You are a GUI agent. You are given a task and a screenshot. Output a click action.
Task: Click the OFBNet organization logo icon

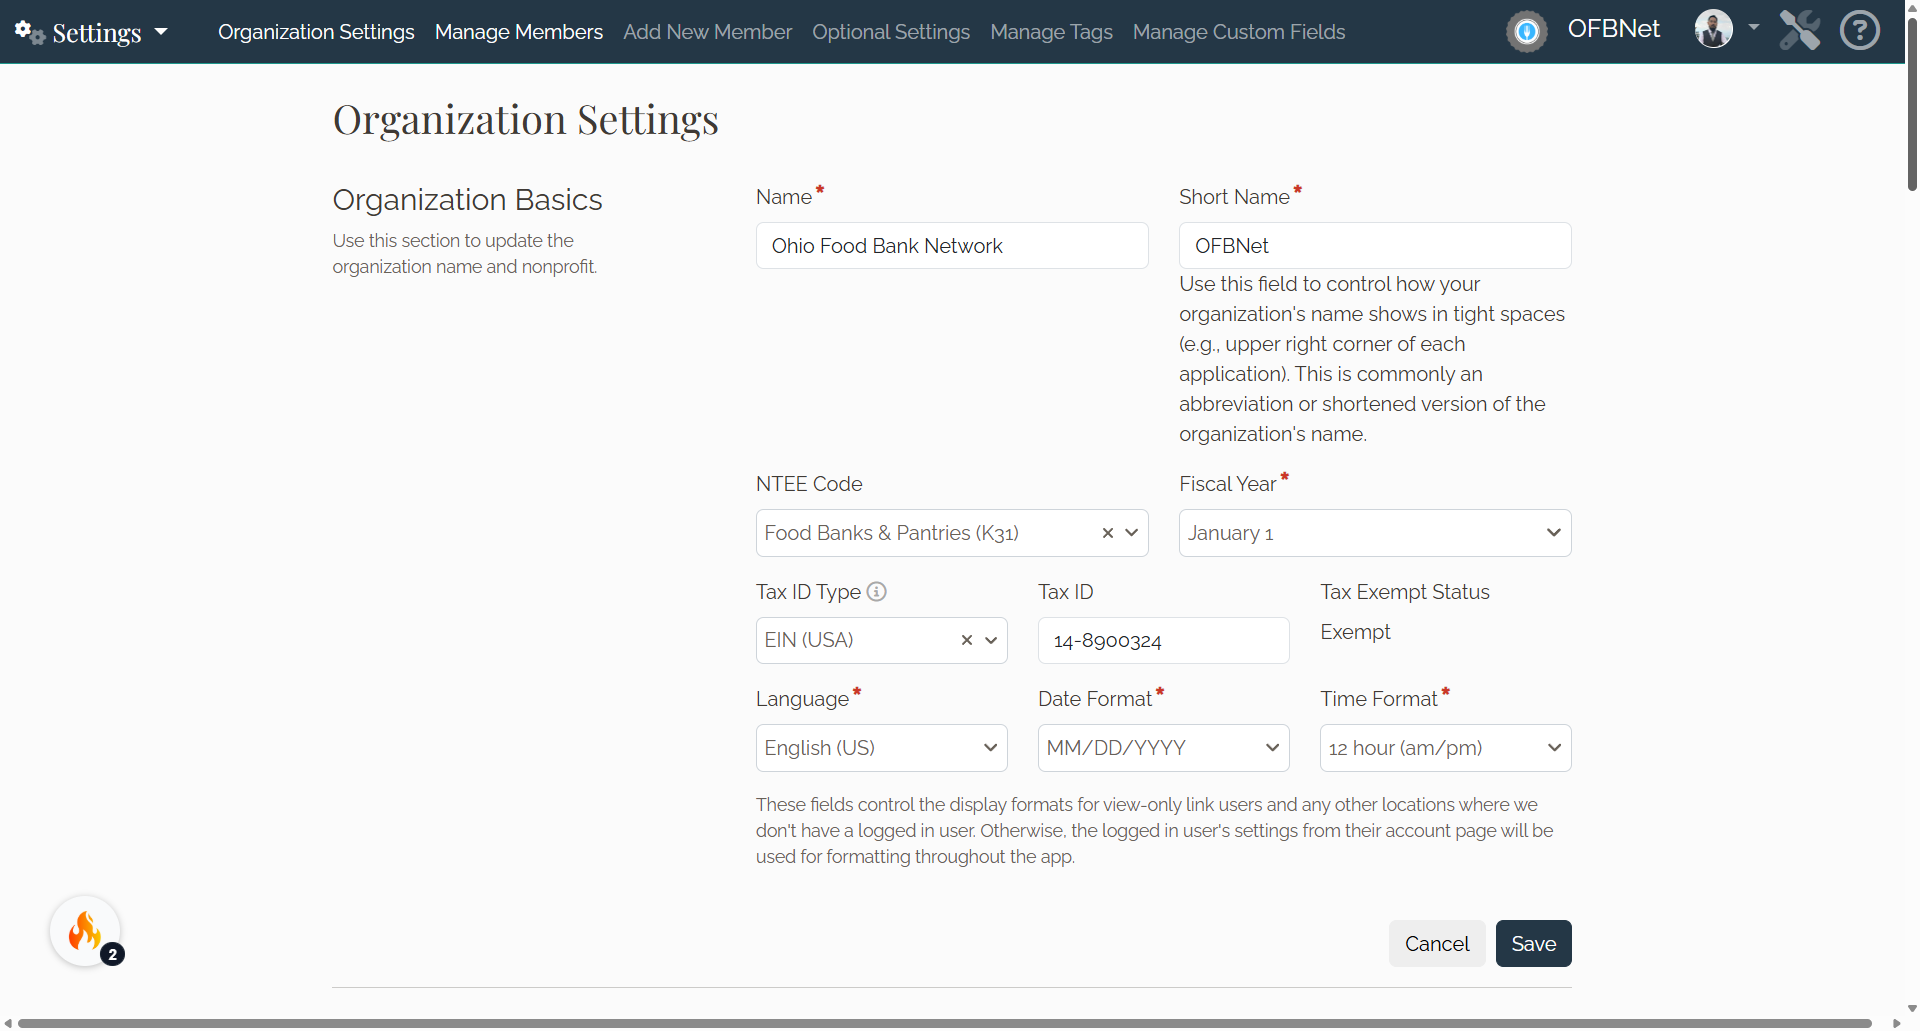pyautogui.click(x=1527, y=32)
